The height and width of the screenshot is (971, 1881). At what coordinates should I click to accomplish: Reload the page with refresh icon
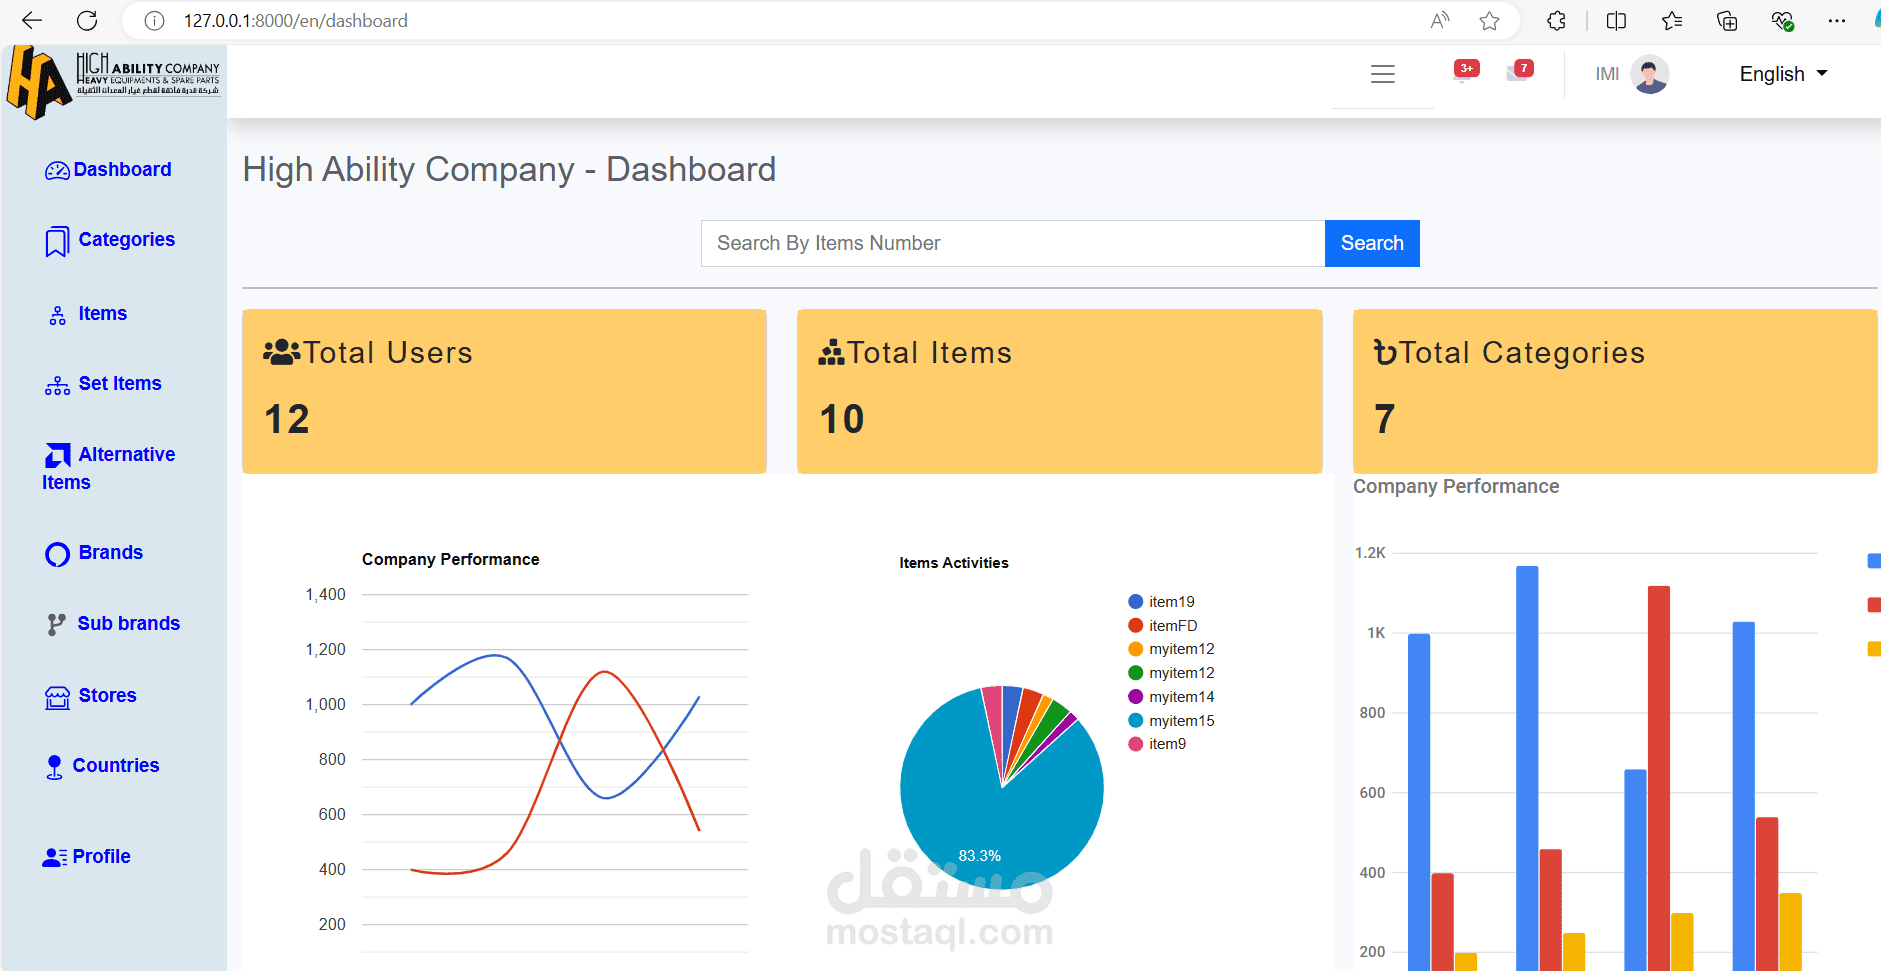click(87, 20)
